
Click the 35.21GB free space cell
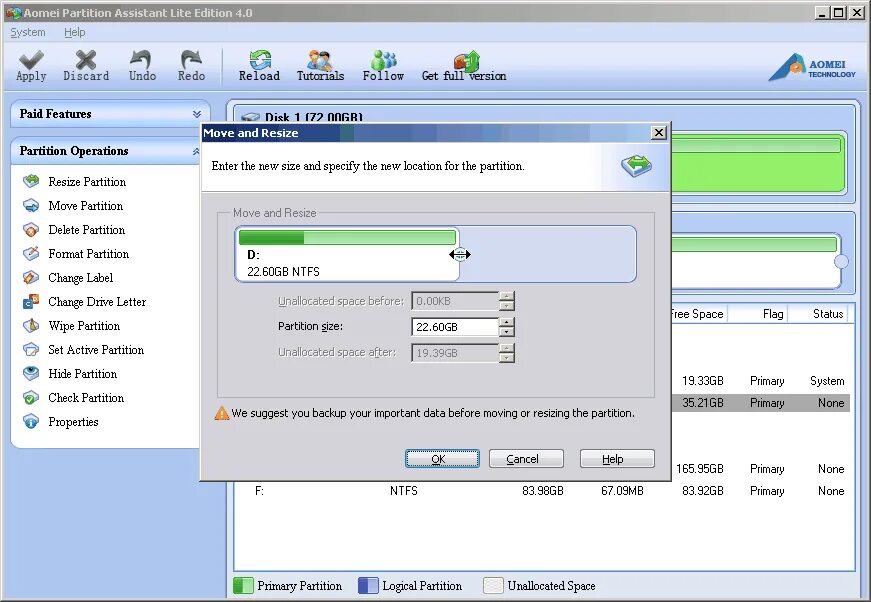click(x=703, y=403)
